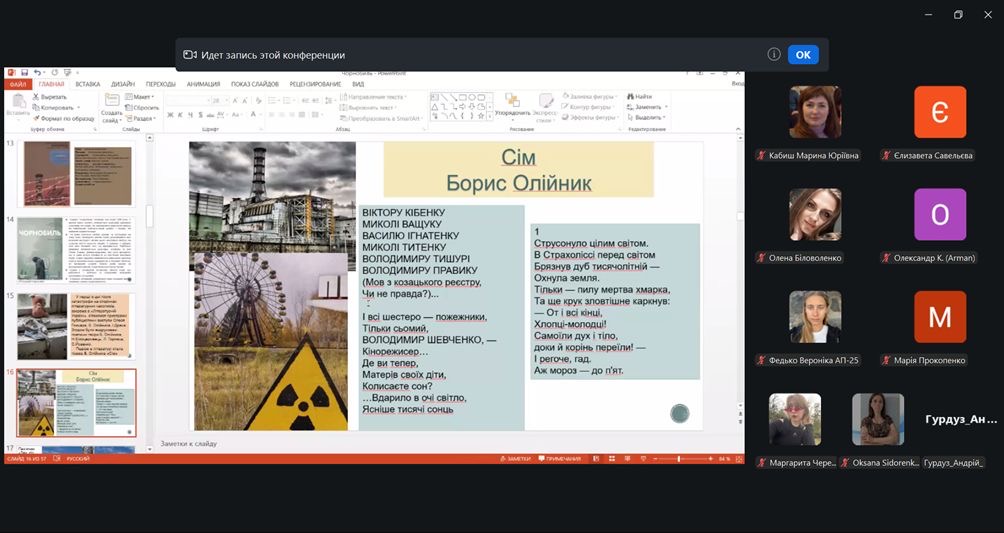Click the Вырезать (cut) scissors icon
Screen dimensions: 1004x533
(x=37, y=97)
